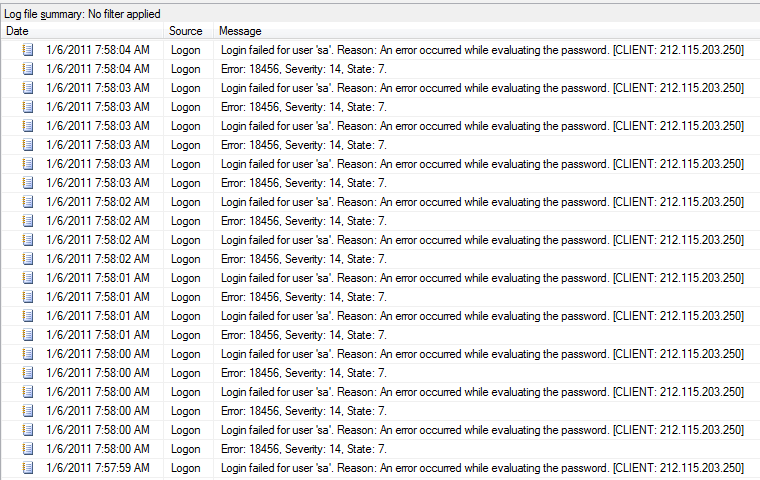Click the Error 18456 message in the last 7:58:03 AM row
Image resolution: width=760 pixels, height=480 pixels.
tap(303, 183)
